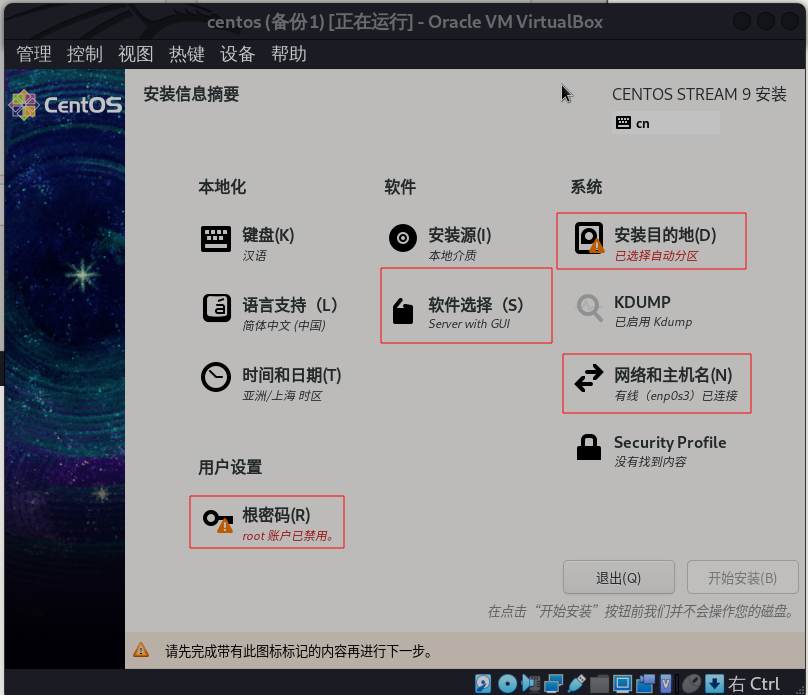Screen dimensions: 808x695
Task: Click the 已启用 Kdump status text
Action: [653, 322]
